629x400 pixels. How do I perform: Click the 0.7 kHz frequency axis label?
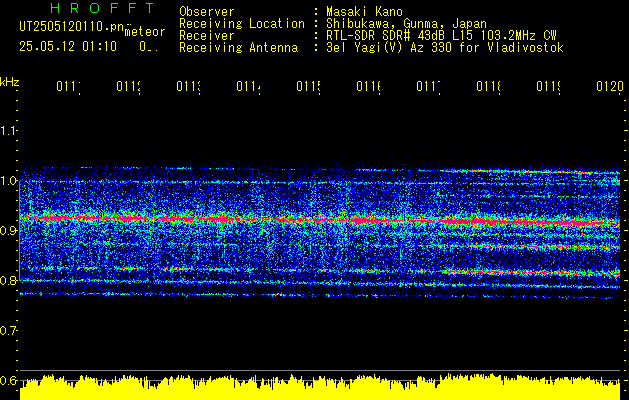[x=8, y=331]
